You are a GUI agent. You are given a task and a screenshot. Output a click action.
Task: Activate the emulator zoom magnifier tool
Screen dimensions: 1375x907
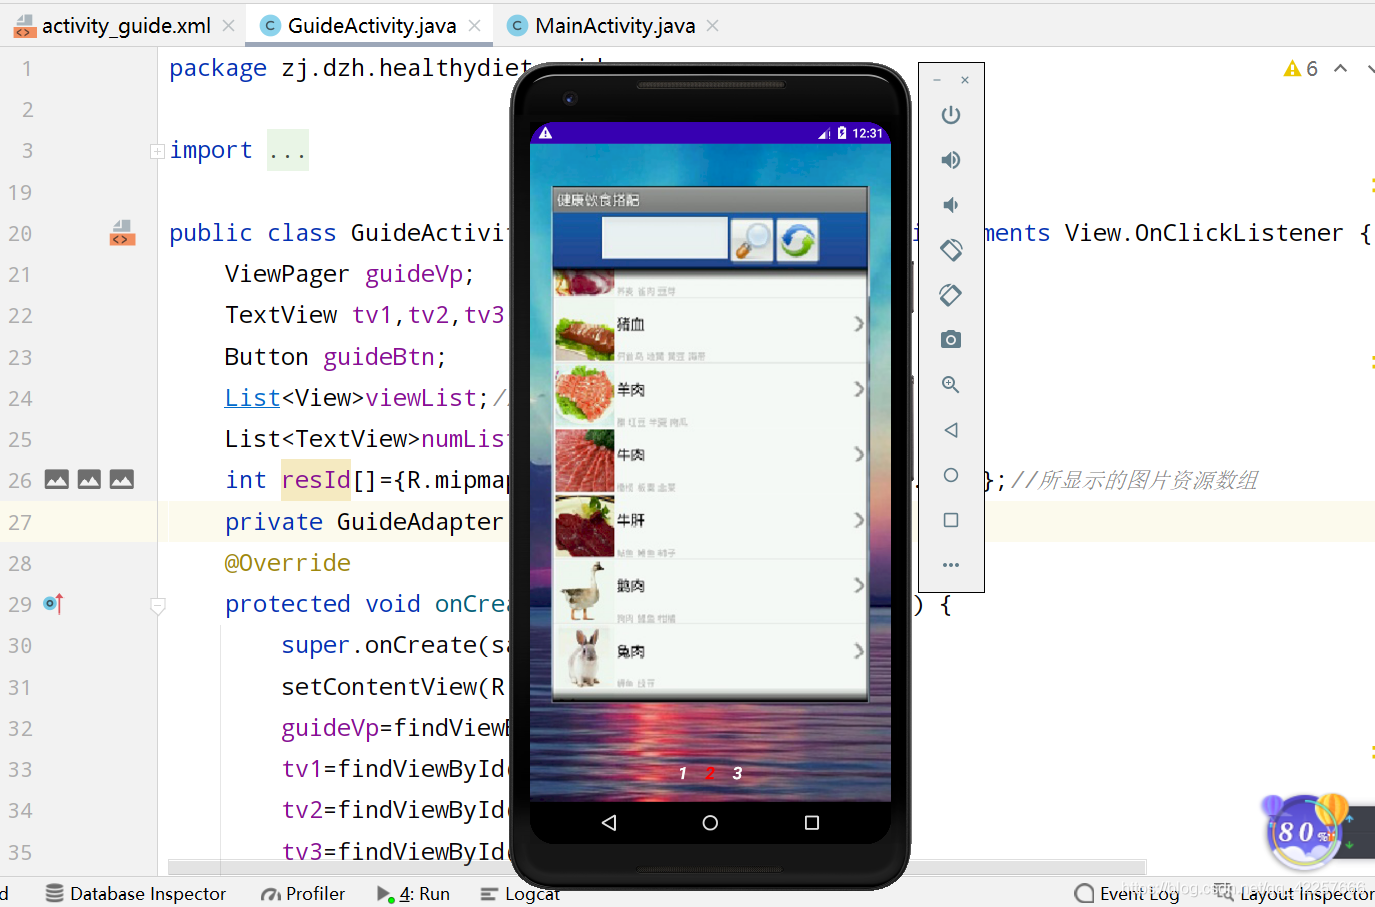[x=951, y=385]
